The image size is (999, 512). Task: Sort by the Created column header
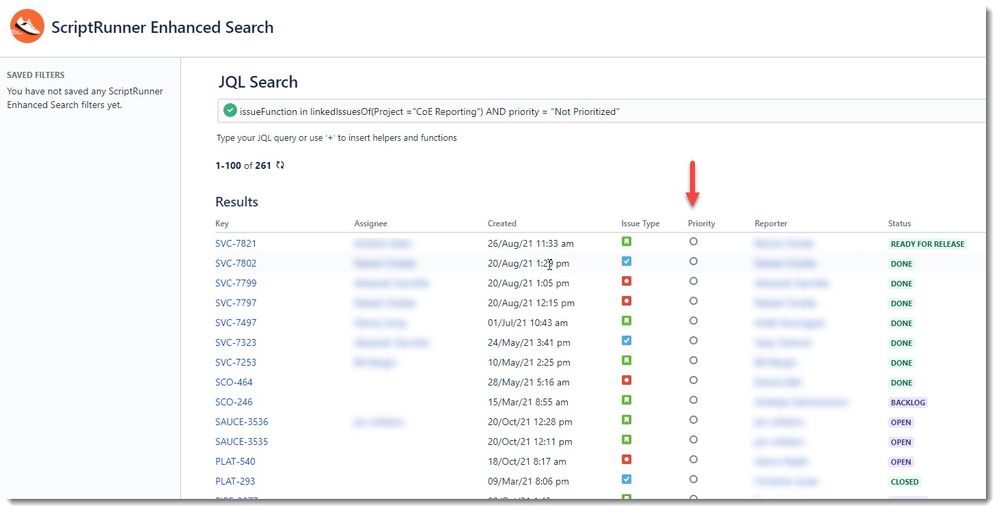(x=502, y=224)
